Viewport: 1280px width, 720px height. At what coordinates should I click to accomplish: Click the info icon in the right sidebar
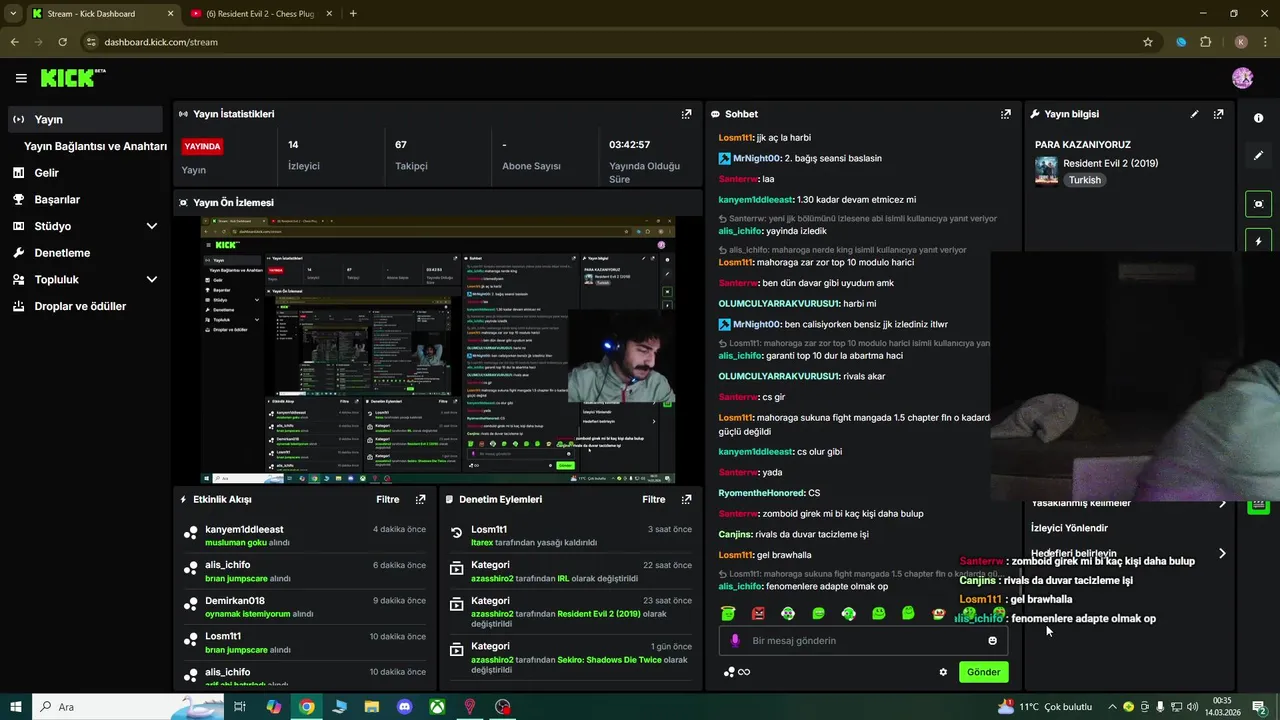[x=1258, y=118]
